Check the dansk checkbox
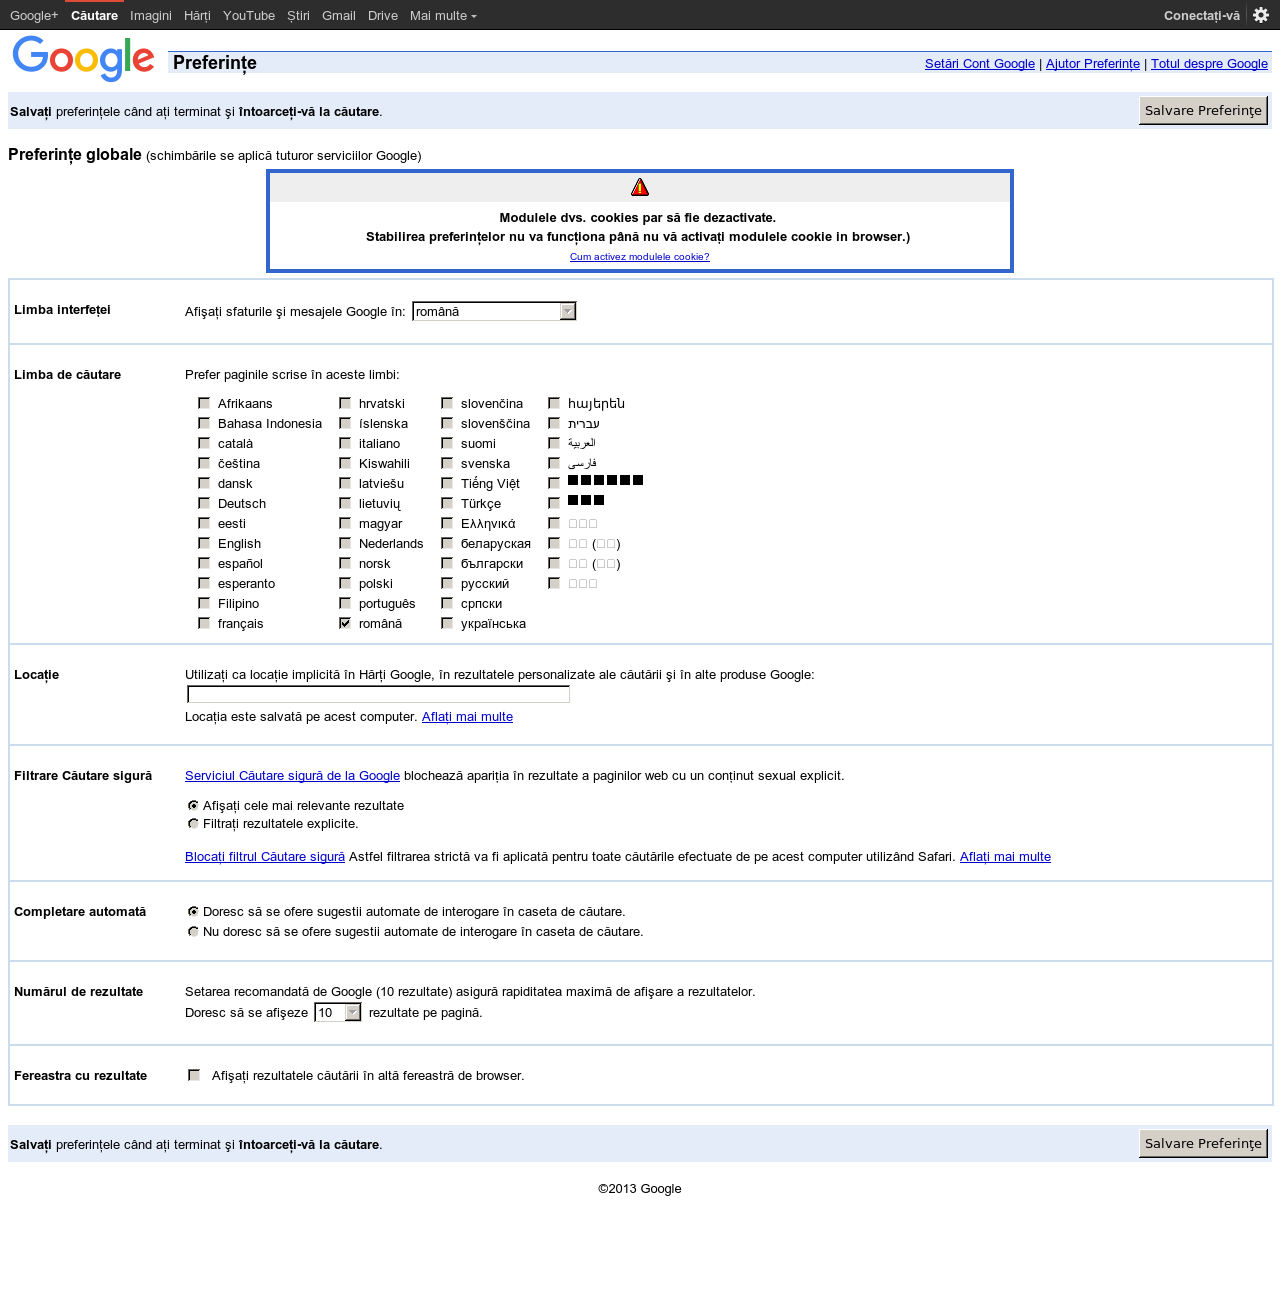 coord(204,483)
